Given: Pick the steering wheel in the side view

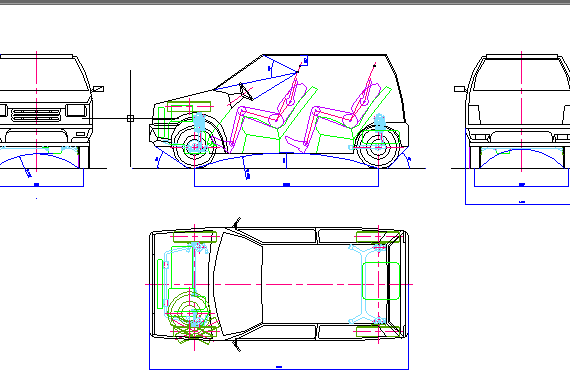Looking at the screenshot, I should point(245,92).
